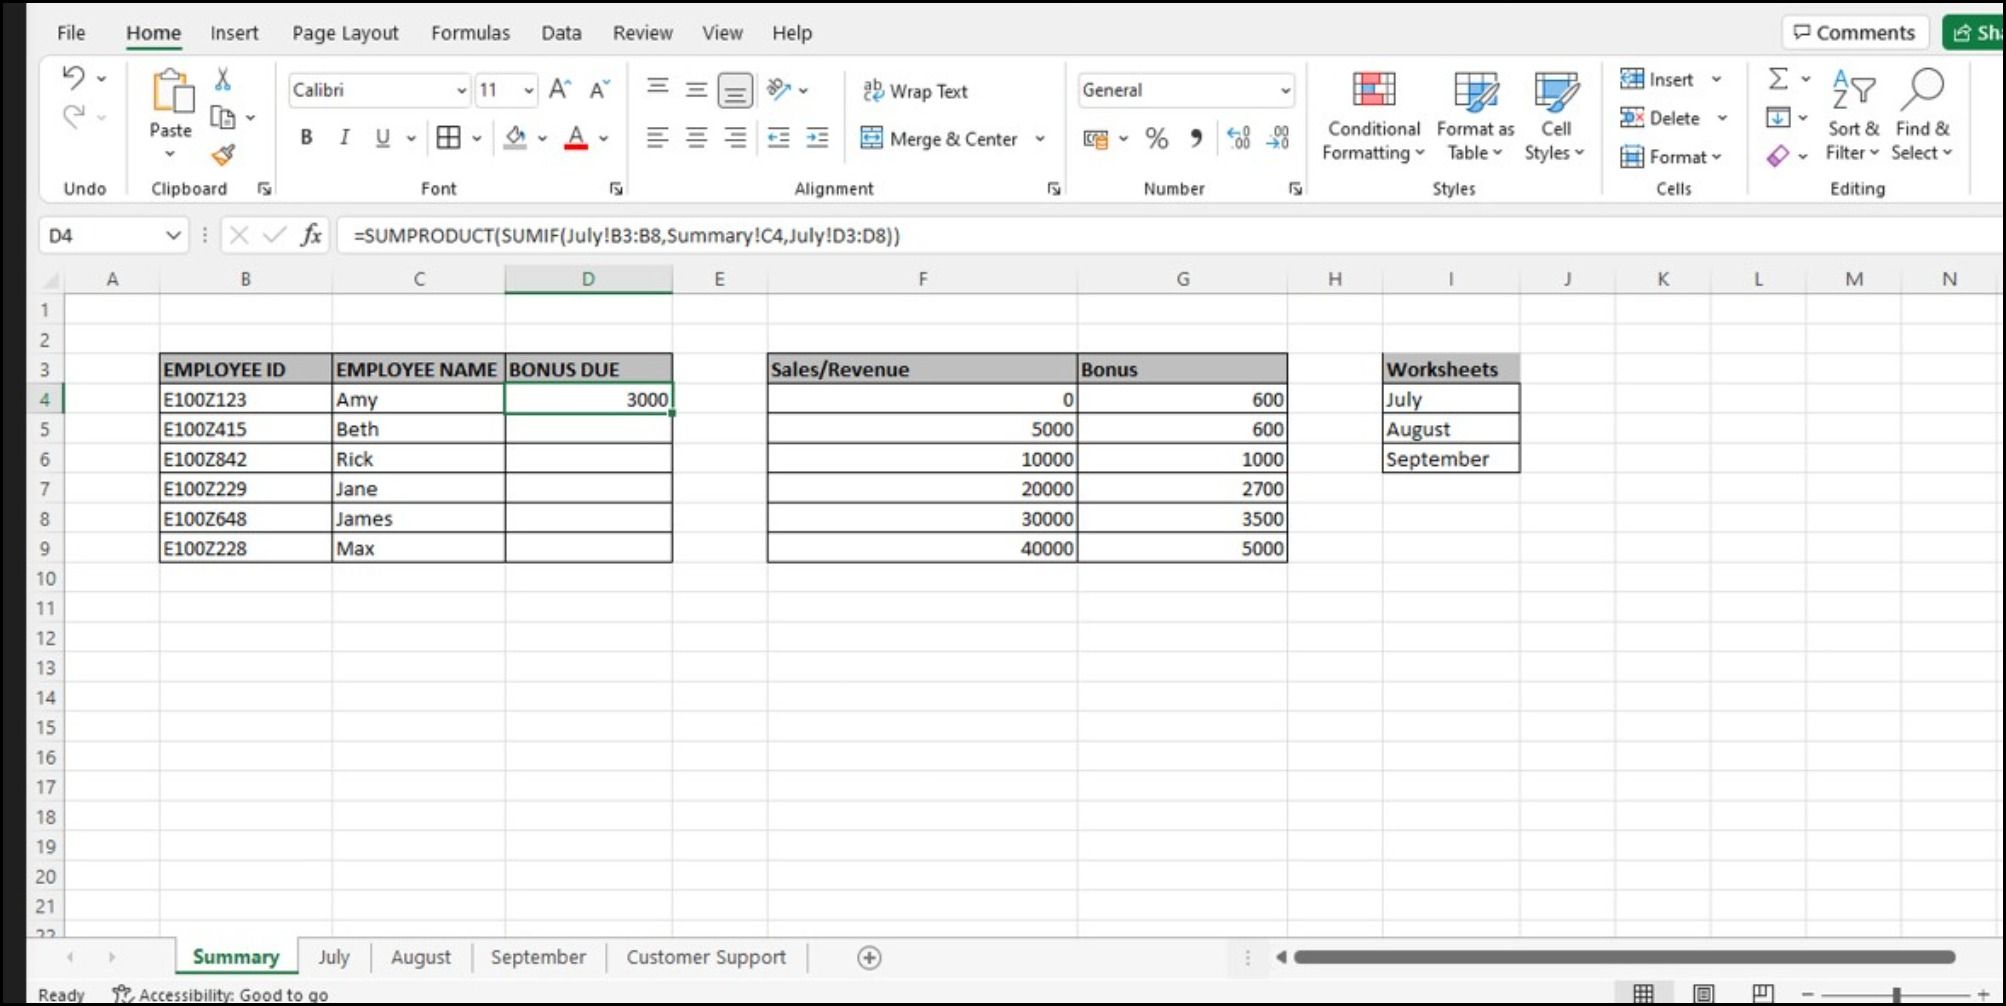Open the September worksheet tab

click(x=538, y=957)
